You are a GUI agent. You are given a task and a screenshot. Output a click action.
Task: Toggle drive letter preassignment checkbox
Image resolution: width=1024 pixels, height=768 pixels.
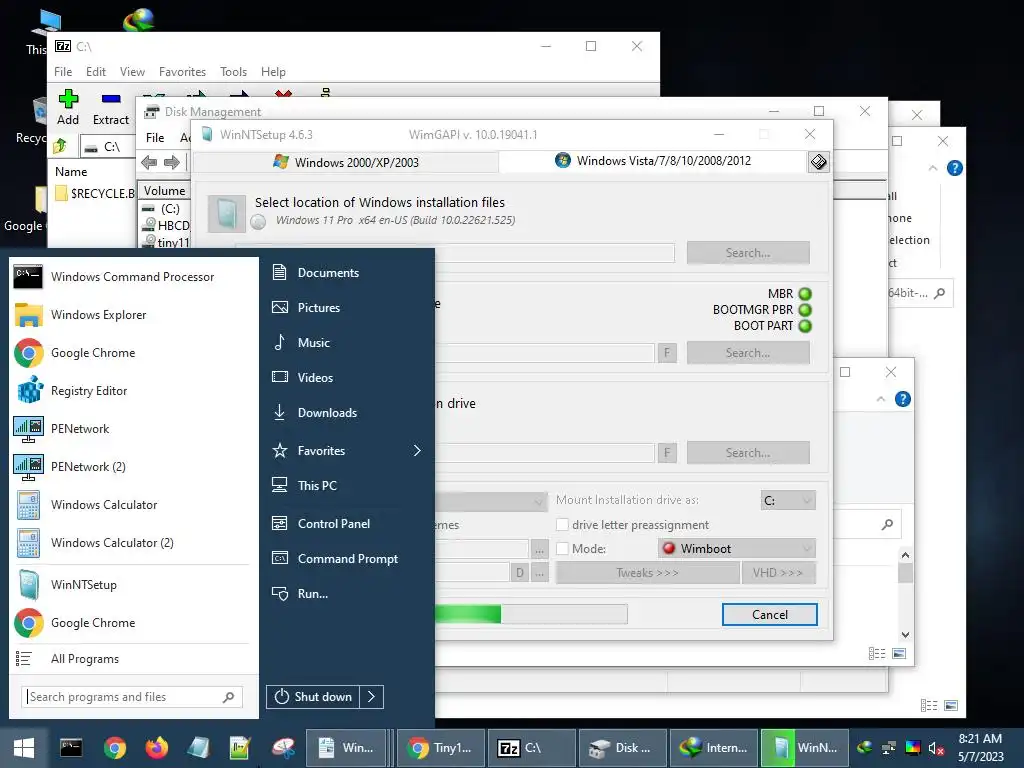pos(562,524)
